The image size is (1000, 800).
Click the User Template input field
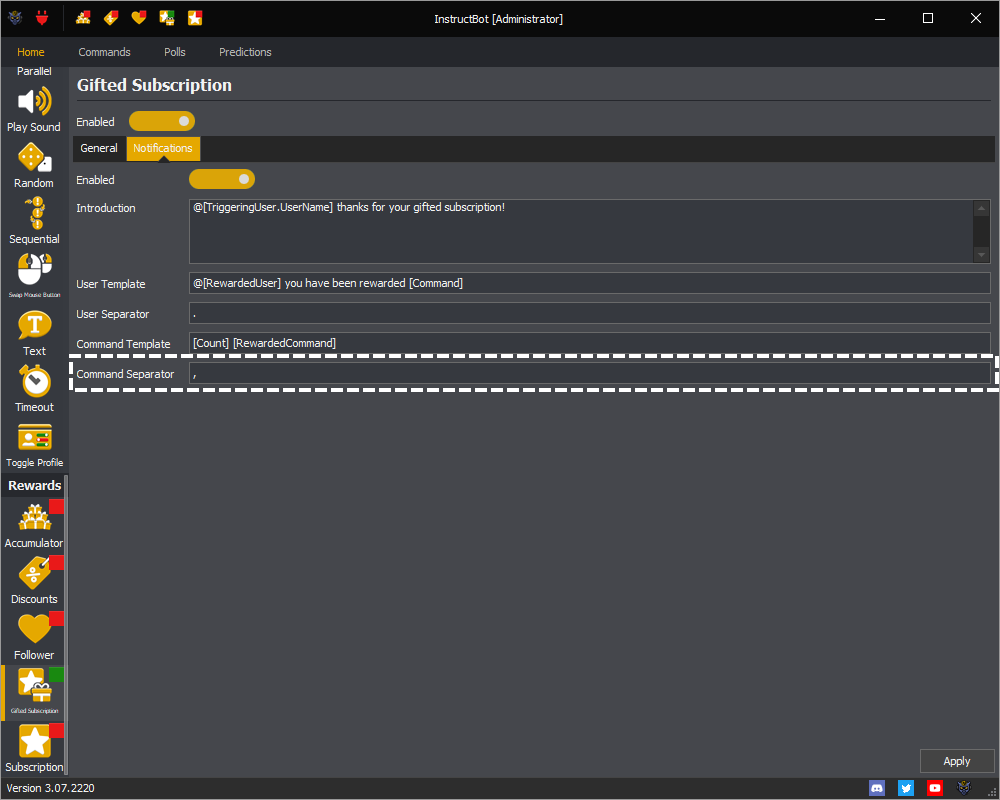pos(589,283)
